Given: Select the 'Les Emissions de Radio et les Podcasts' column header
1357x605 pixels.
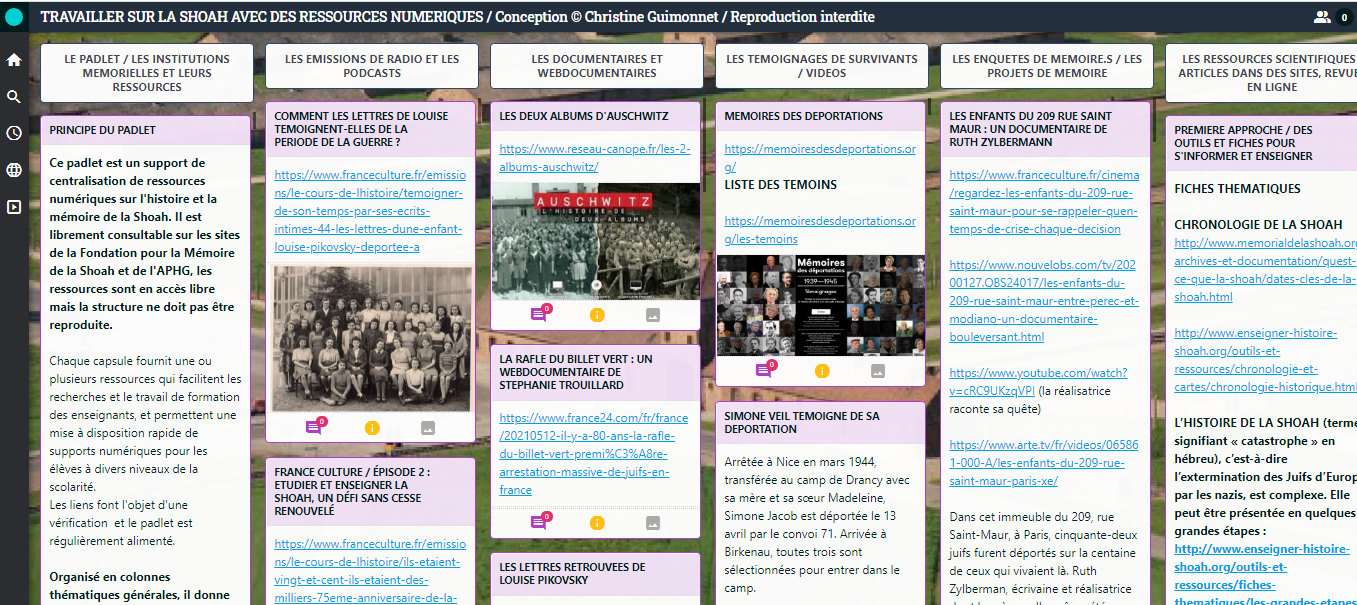Looking at the screenshot, I should pyautogui.click(x=372, y=66).
